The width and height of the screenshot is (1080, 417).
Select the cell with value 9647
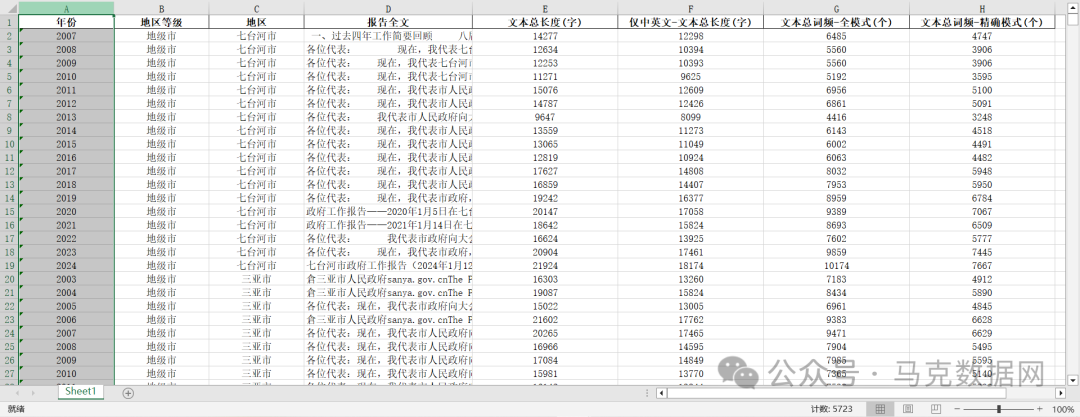click(x=546, y=117)
